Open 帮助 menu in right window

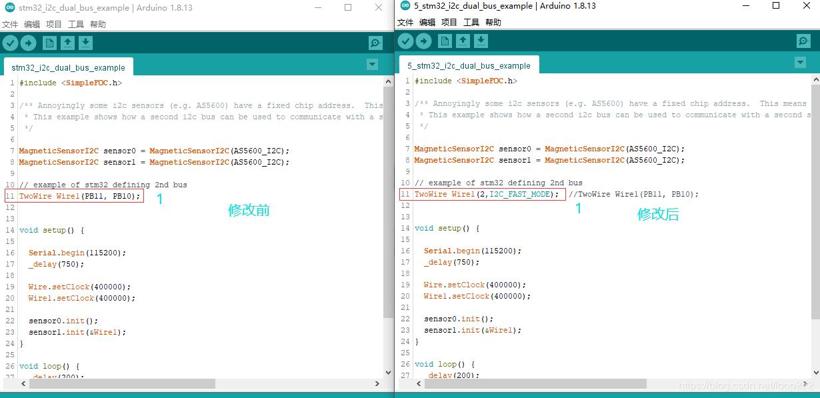pyautogui.click(x=493, y=22)
